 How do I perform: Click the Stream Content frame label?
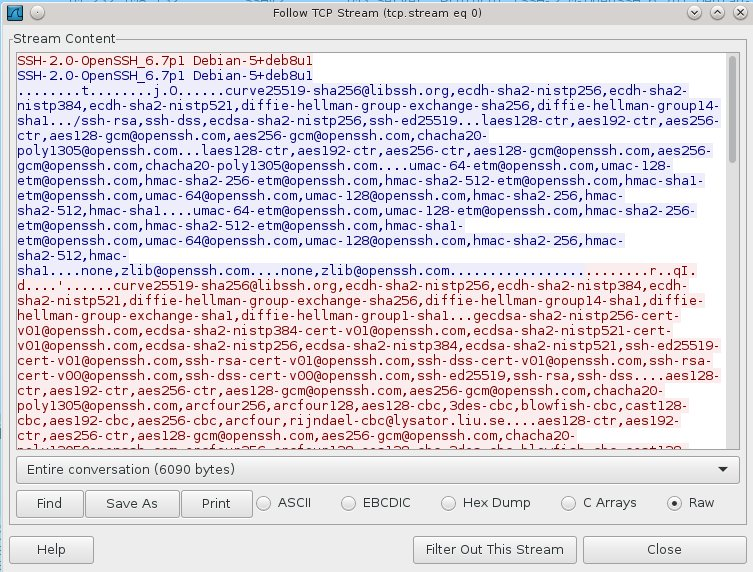64,39
